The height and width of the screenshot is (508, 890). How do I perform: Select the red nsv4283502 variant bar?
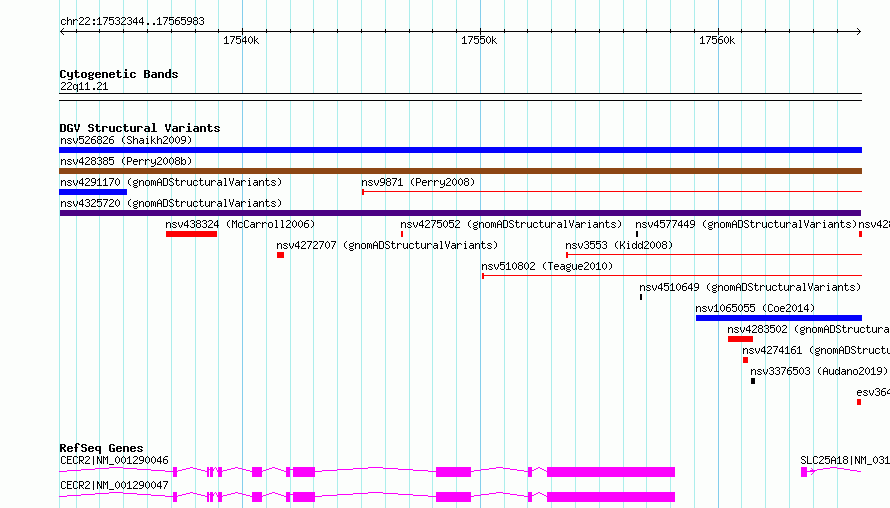pyautogui.click(x=740, y=339)
